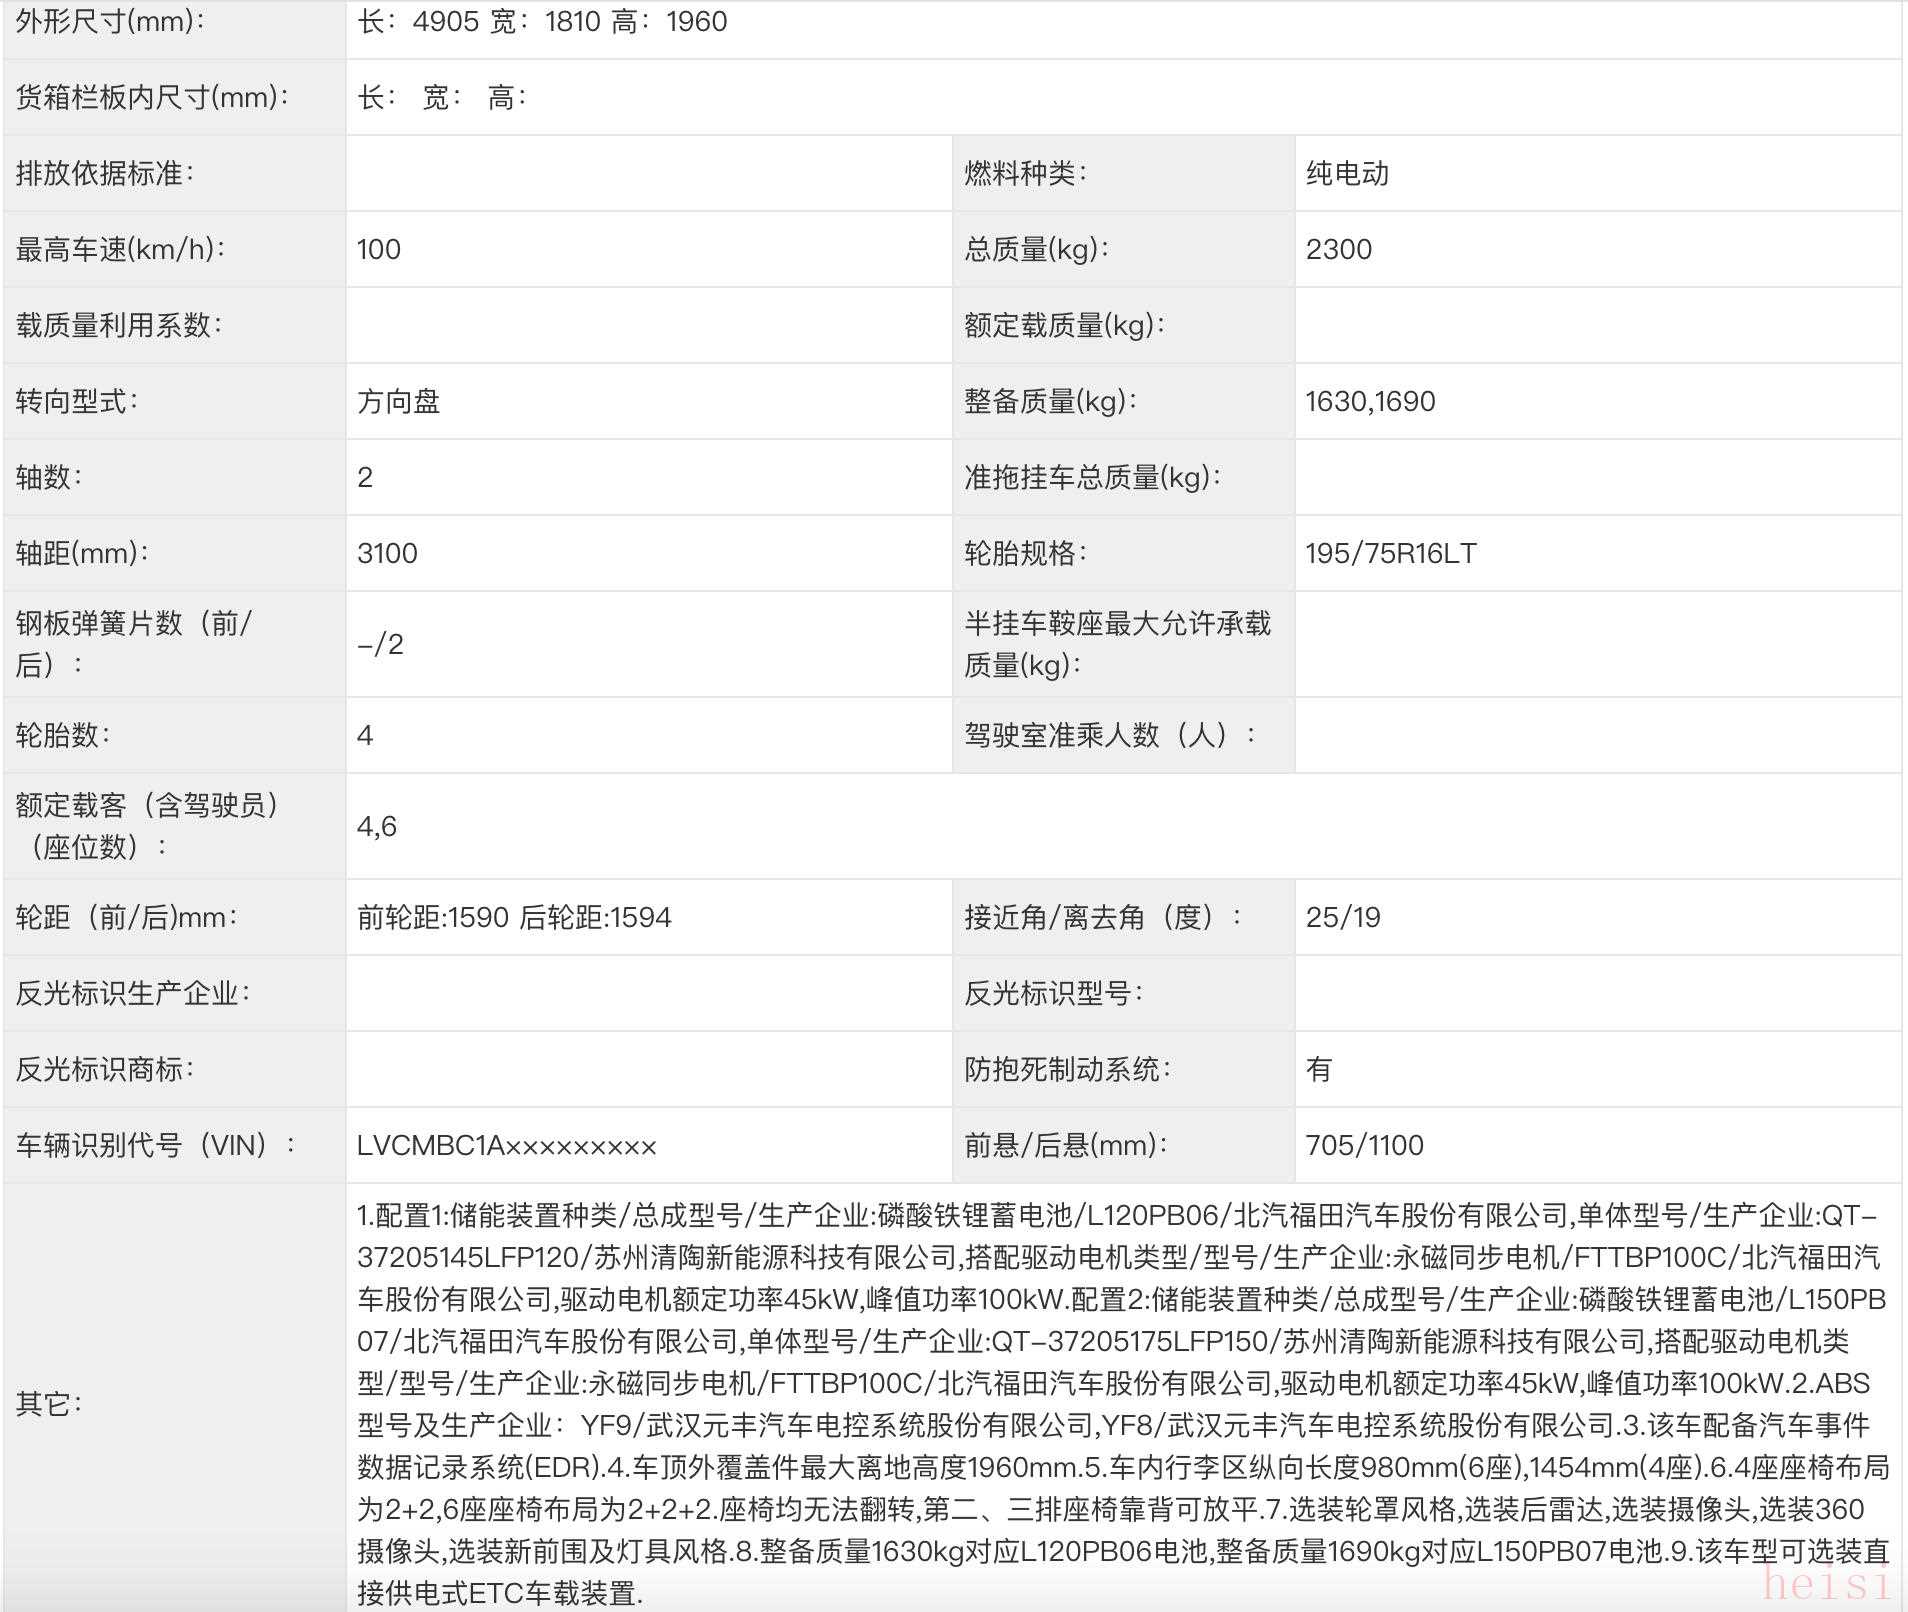Select the 方向盘 steering type value
Screen dimensions: 1908x1612
[398, 402]
